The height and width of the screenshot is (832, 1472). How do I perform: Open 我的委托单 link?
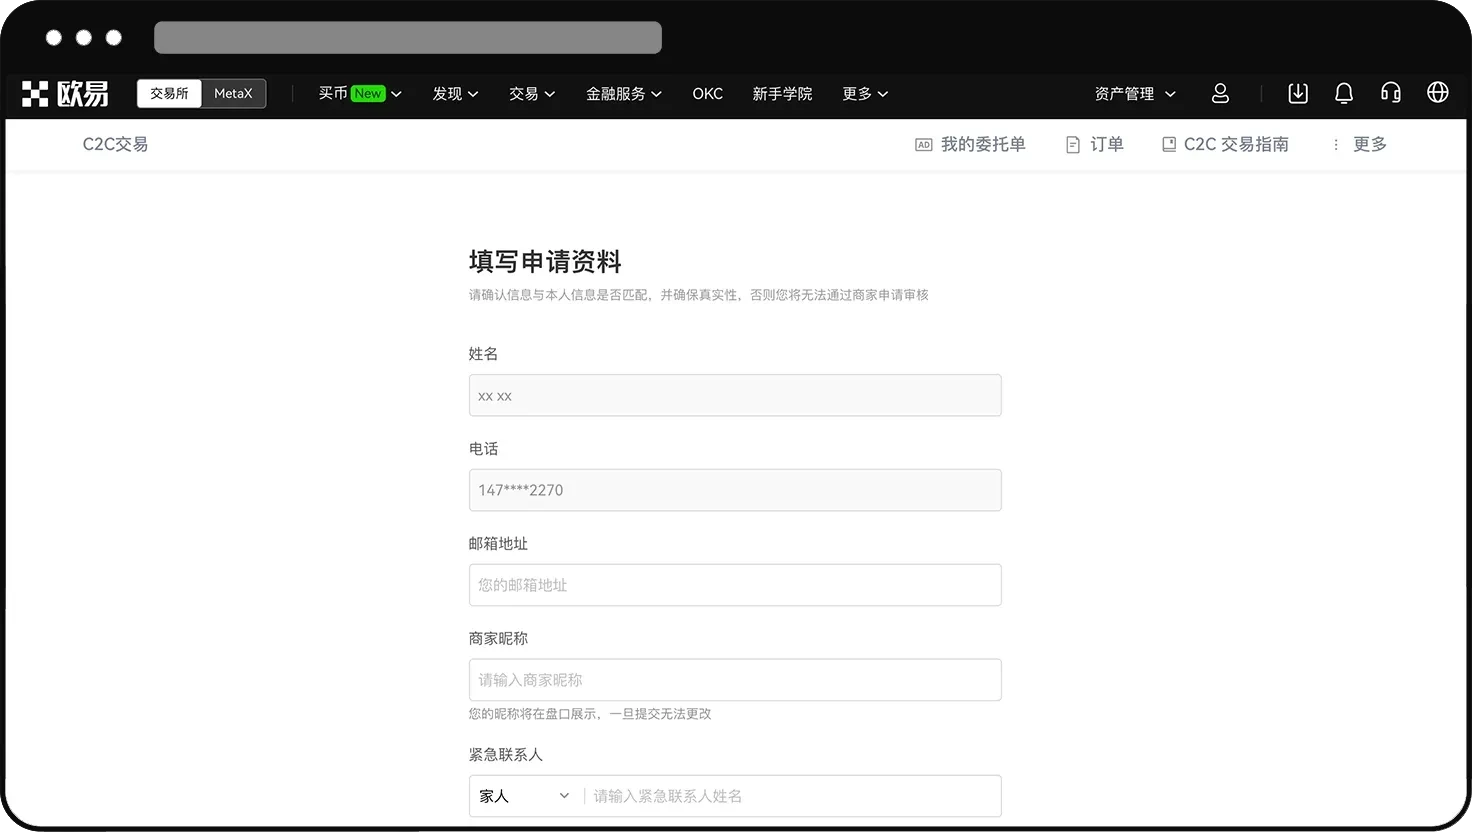tap(983, 145)
